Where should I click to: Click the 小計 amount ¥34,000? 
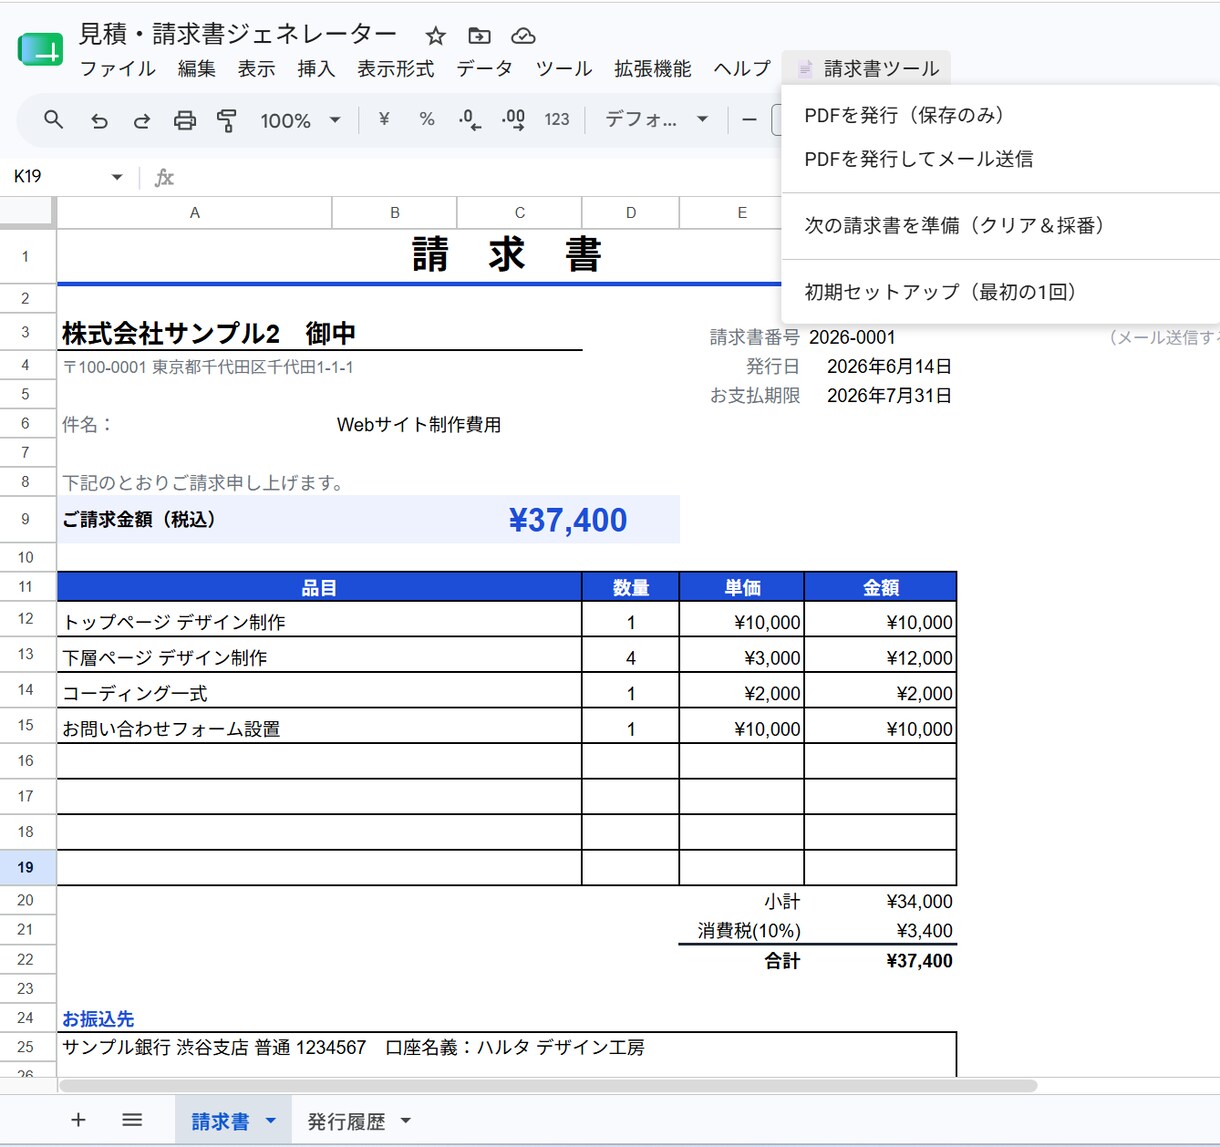pyautogui.click(x=919, y=902)
